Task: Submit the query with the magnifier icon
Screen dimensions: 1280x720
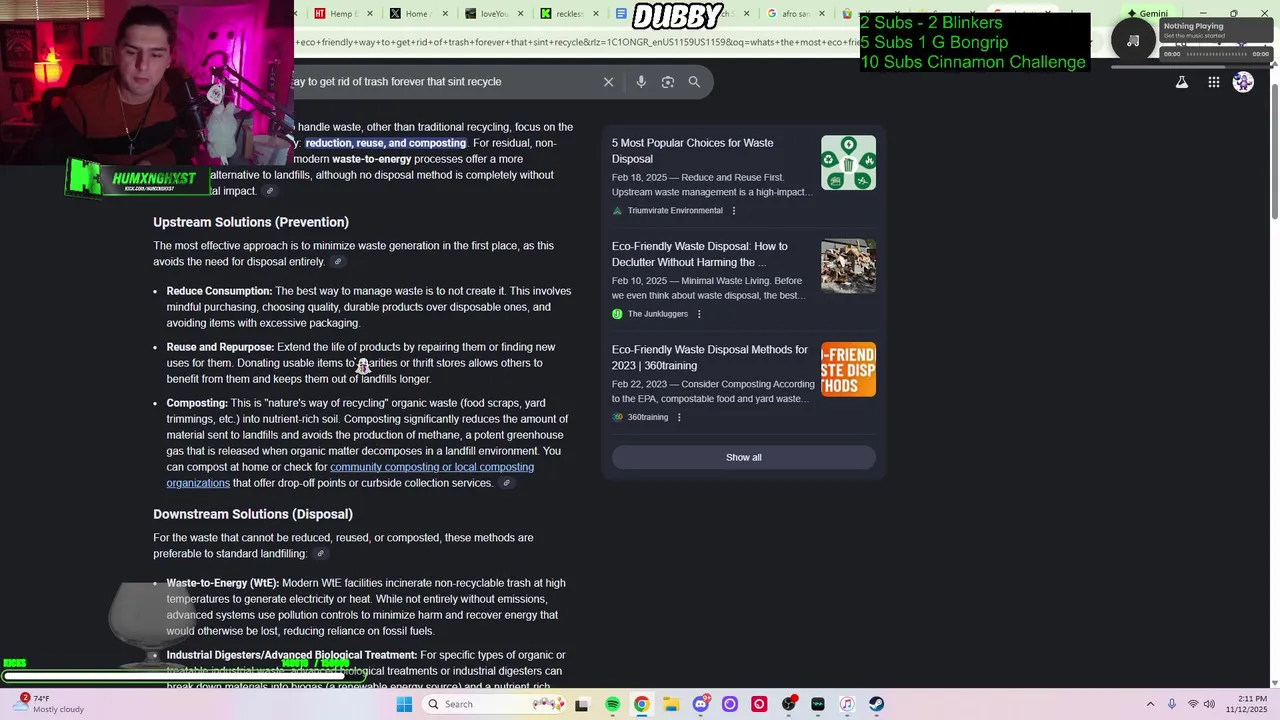Action: tap(694, 82)
